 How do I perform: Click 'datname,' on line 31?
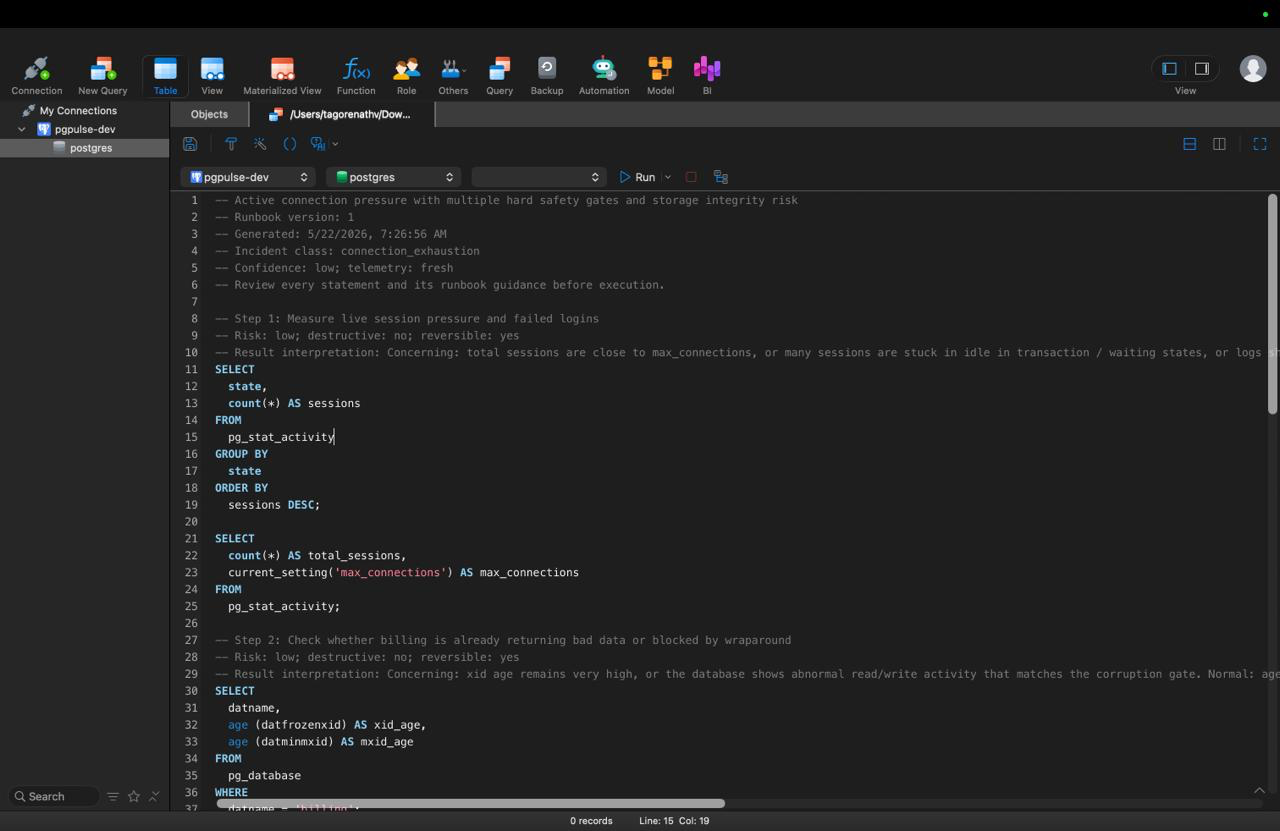254,708
